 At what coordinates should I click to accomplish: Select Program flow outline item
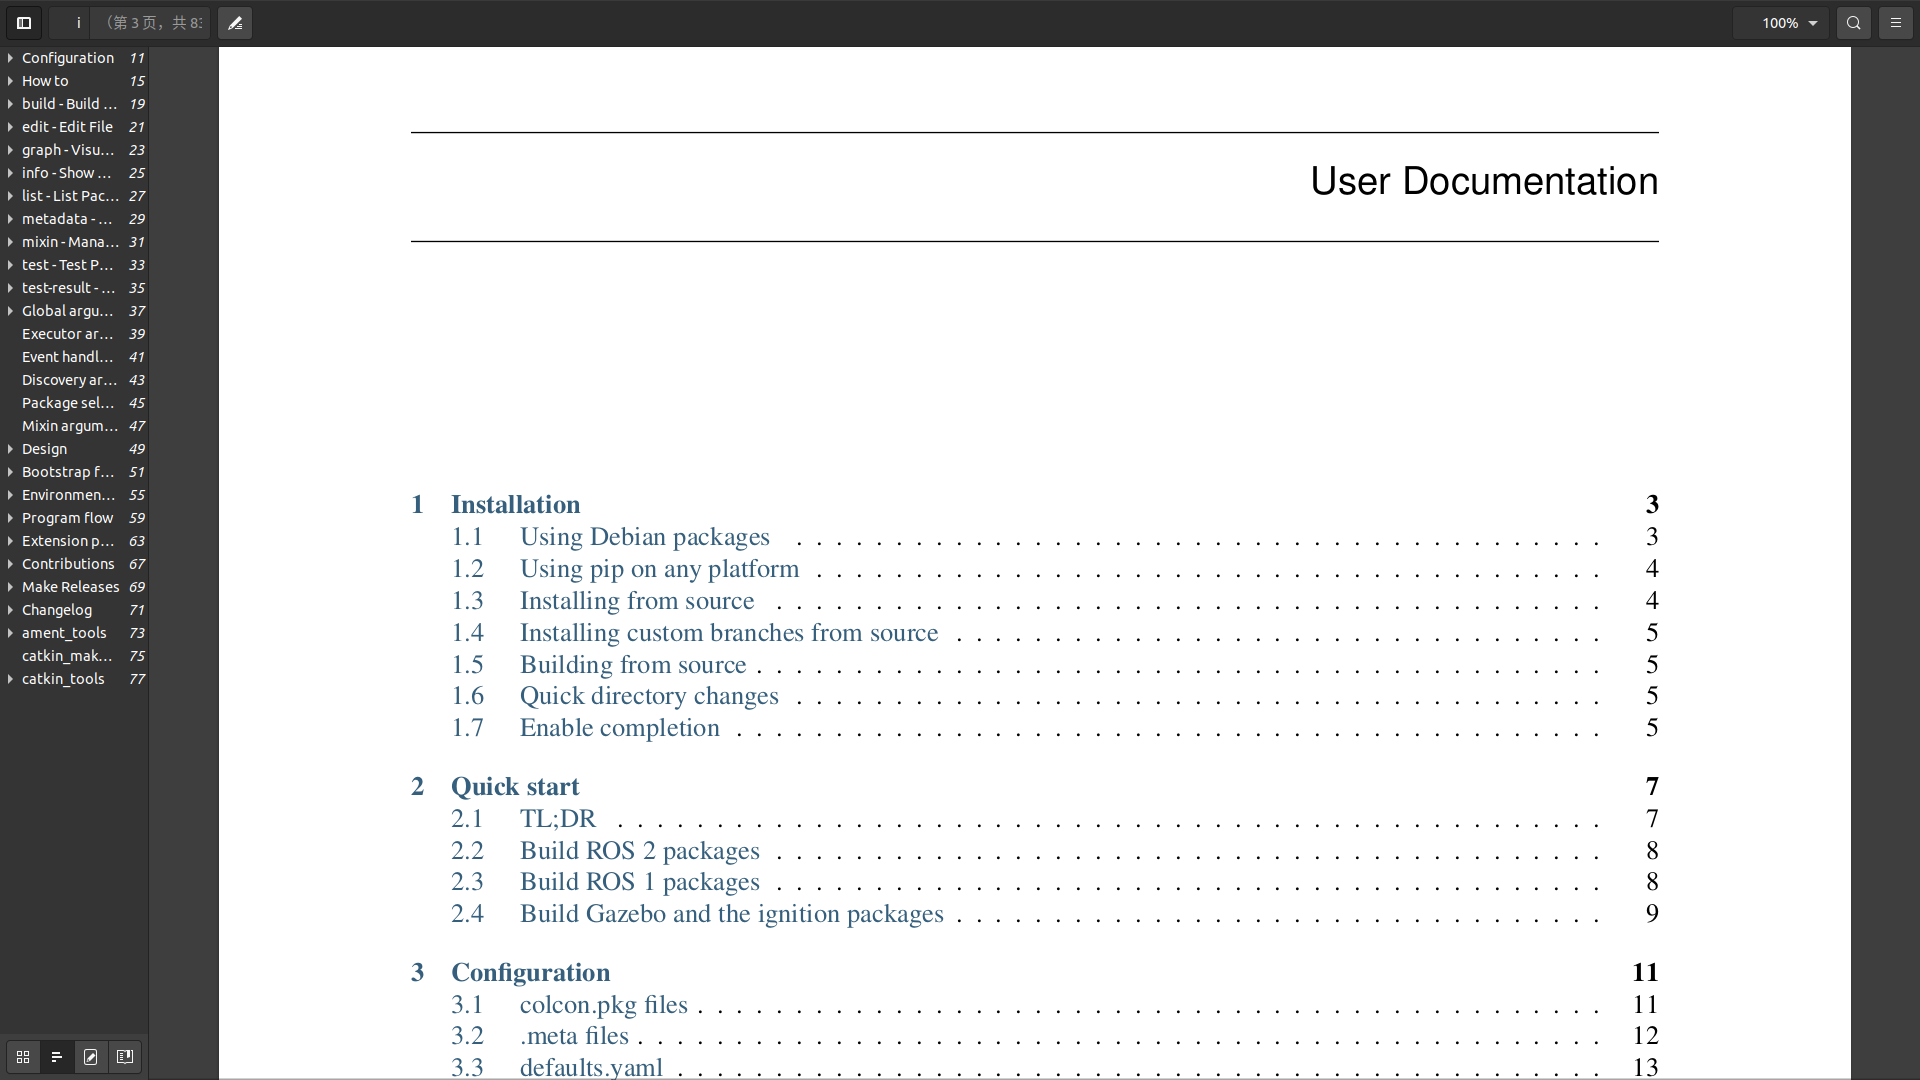click(x=67, y=518)
